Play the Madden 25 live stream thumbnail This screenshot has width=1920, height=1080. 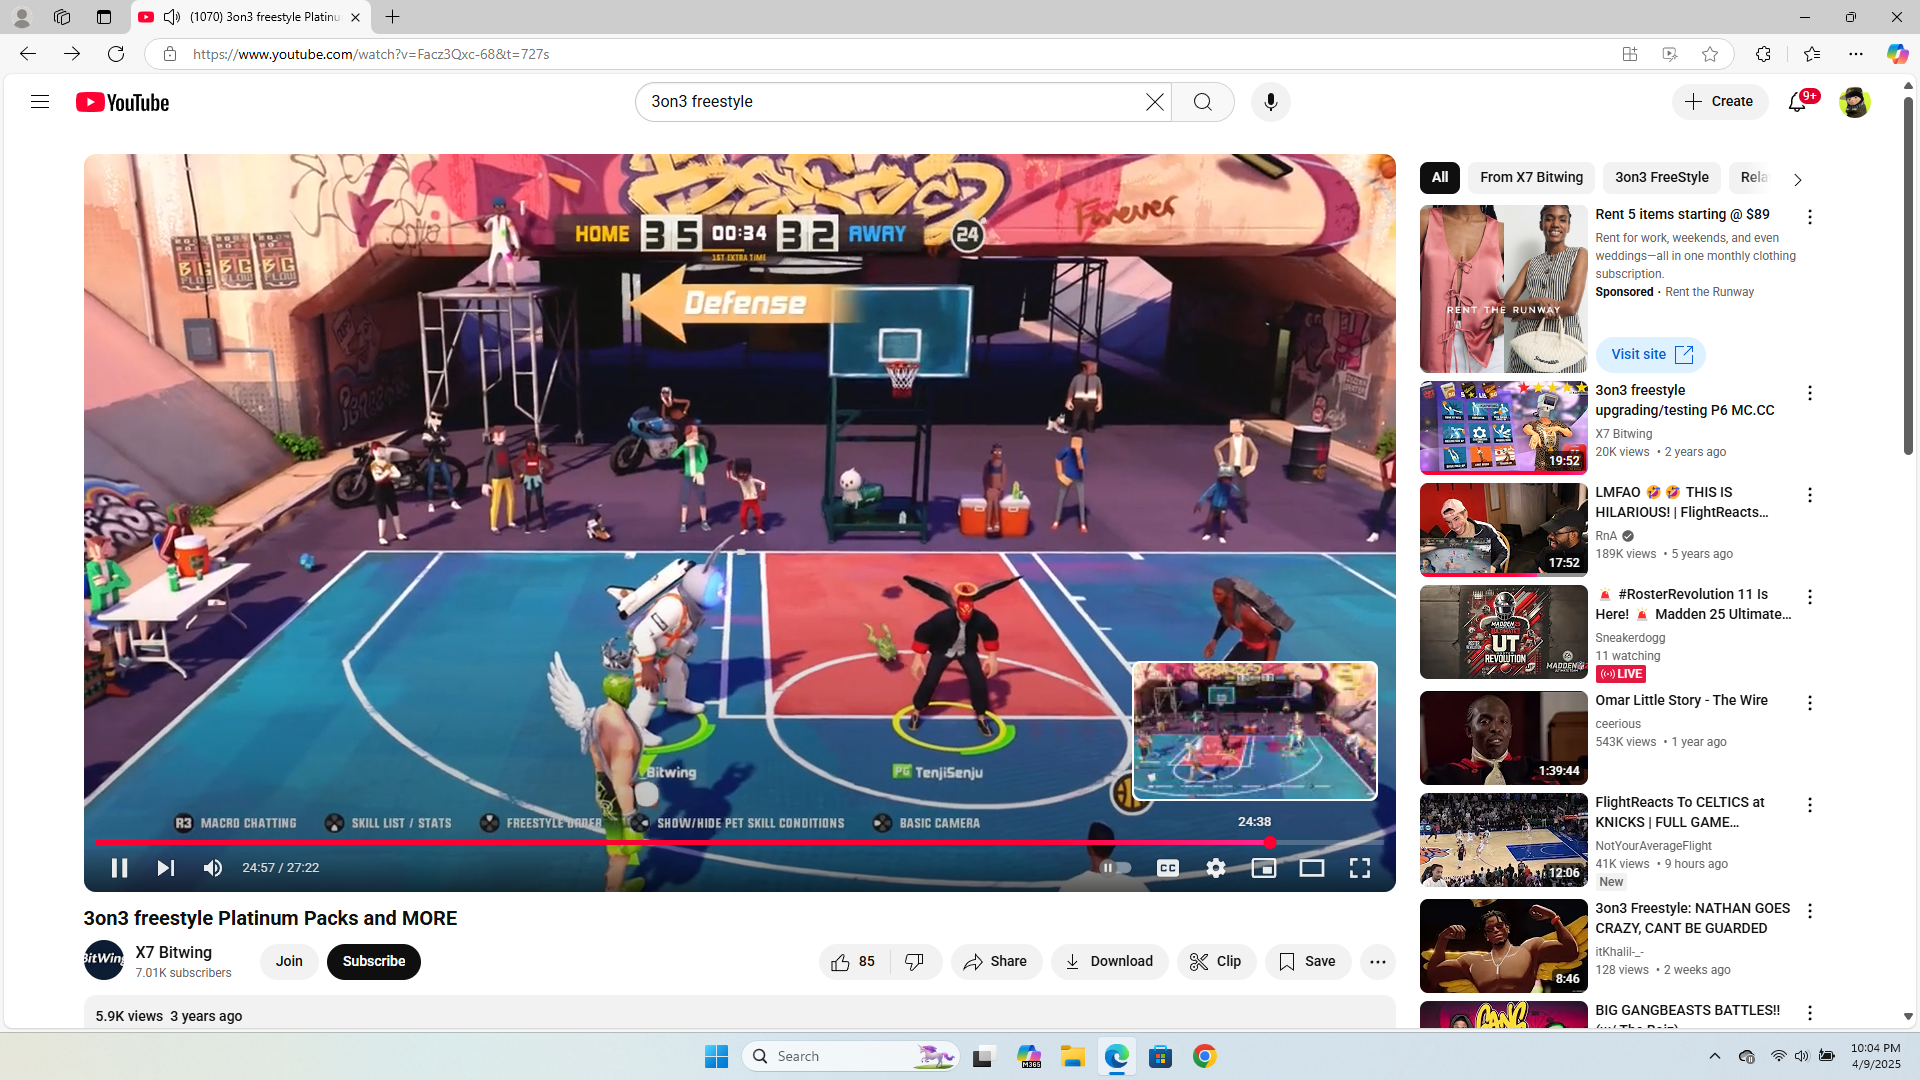tap(1503, 632)
